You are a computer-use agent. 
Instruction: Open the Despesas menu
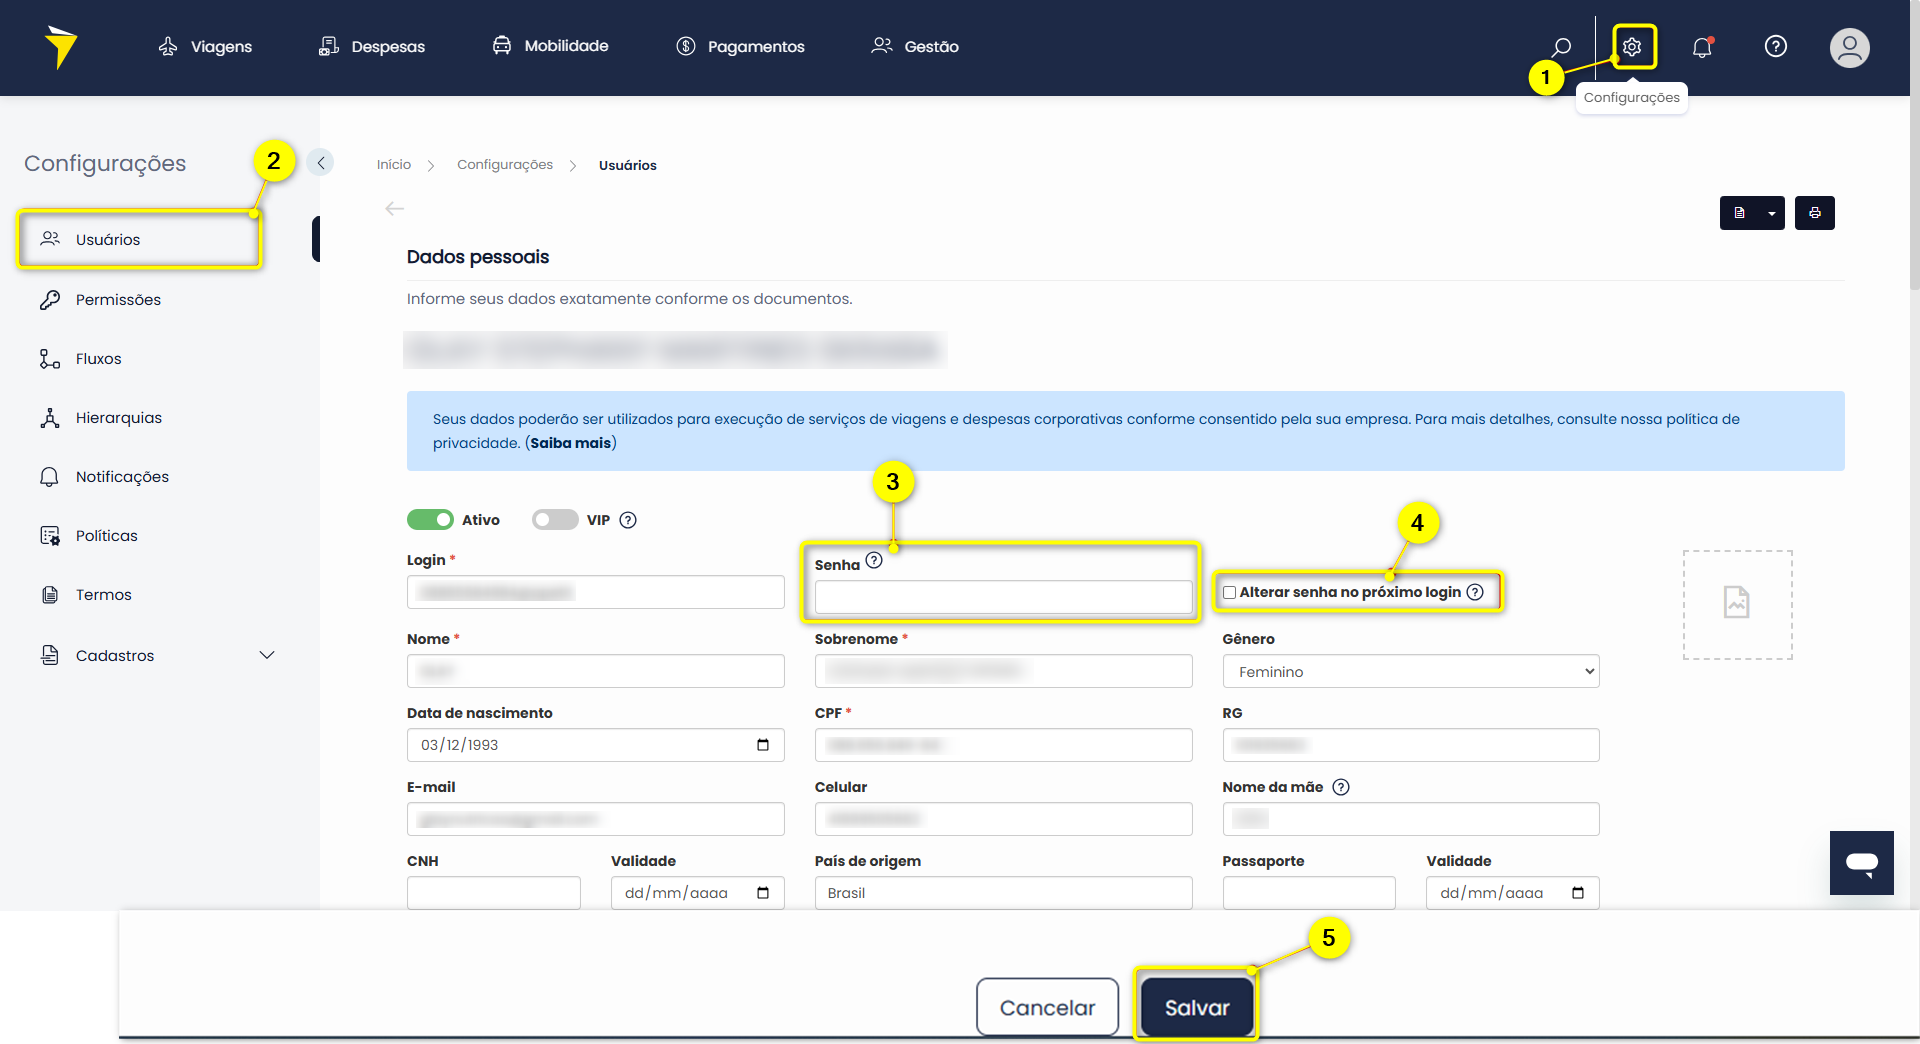pyautogui.click(x=372, y=47)
